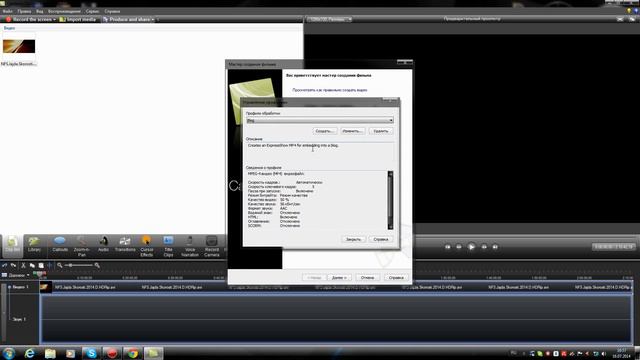Open the Правка menu
This screenshot has height=360, width=640.
click(24, 11)
